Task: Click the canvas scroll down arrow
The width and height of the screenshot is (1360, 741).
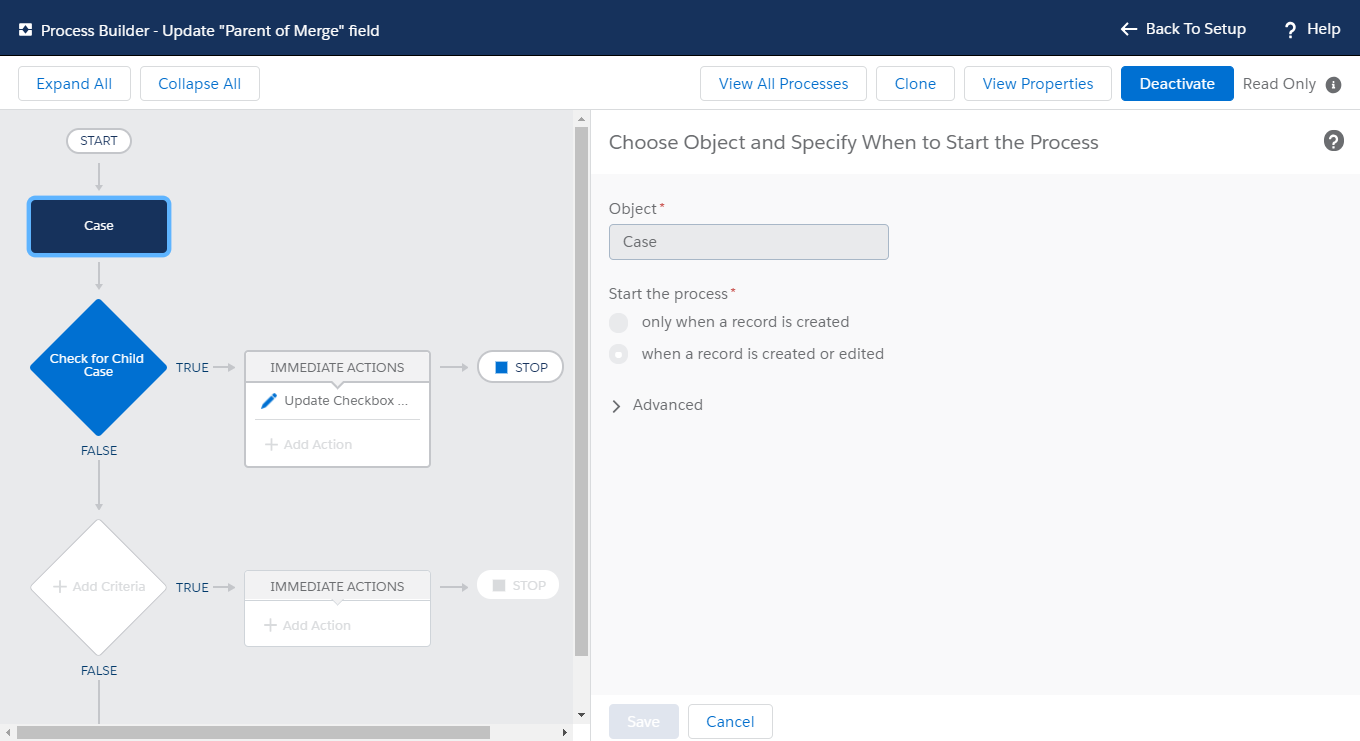Action: (582, 715)
